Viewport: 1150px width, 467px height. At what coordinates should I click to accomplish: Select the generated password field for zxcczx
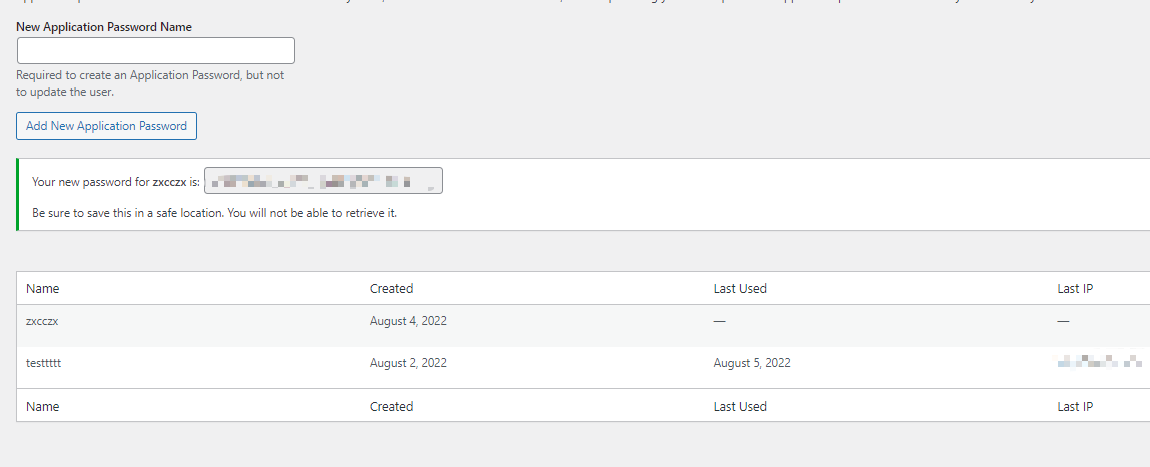coord(323,181)
